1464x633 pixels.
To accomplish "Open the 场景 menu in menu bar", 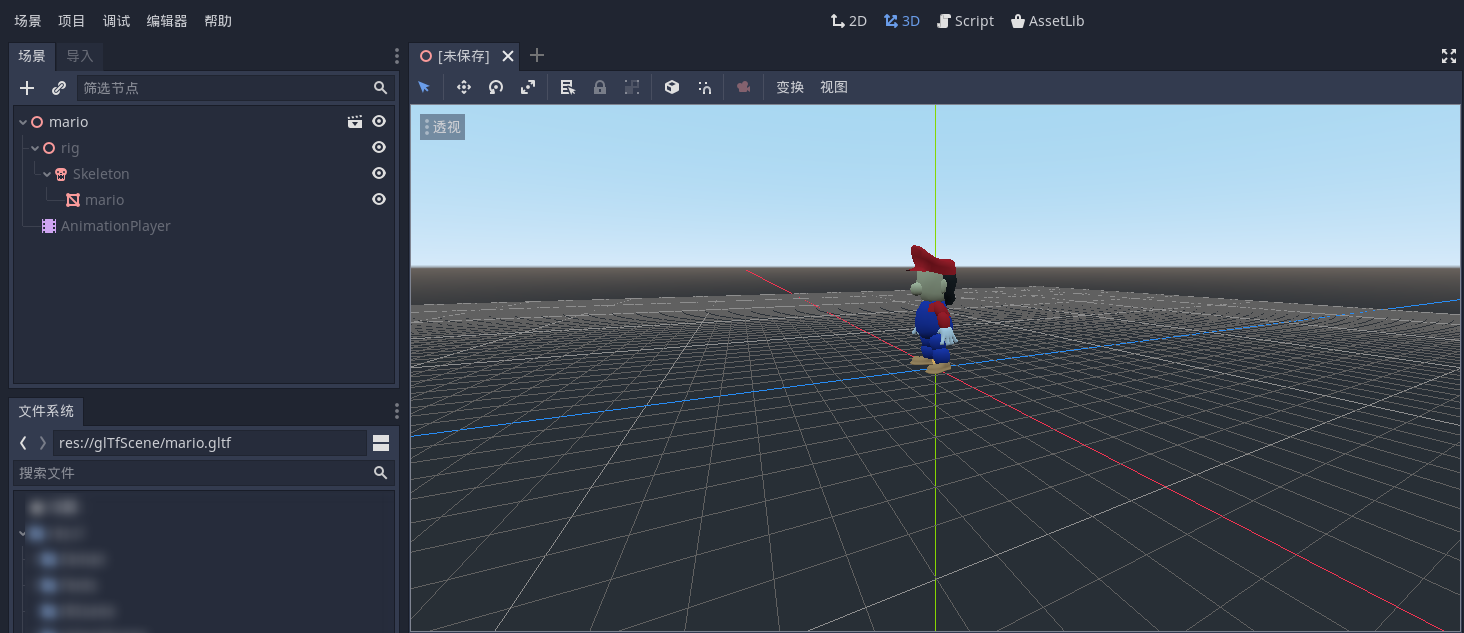I will [28, 21].
